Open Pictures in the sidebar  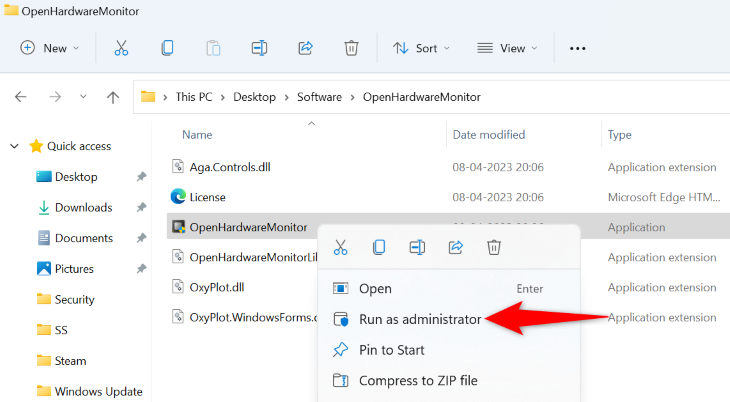[x=74, y=269]
